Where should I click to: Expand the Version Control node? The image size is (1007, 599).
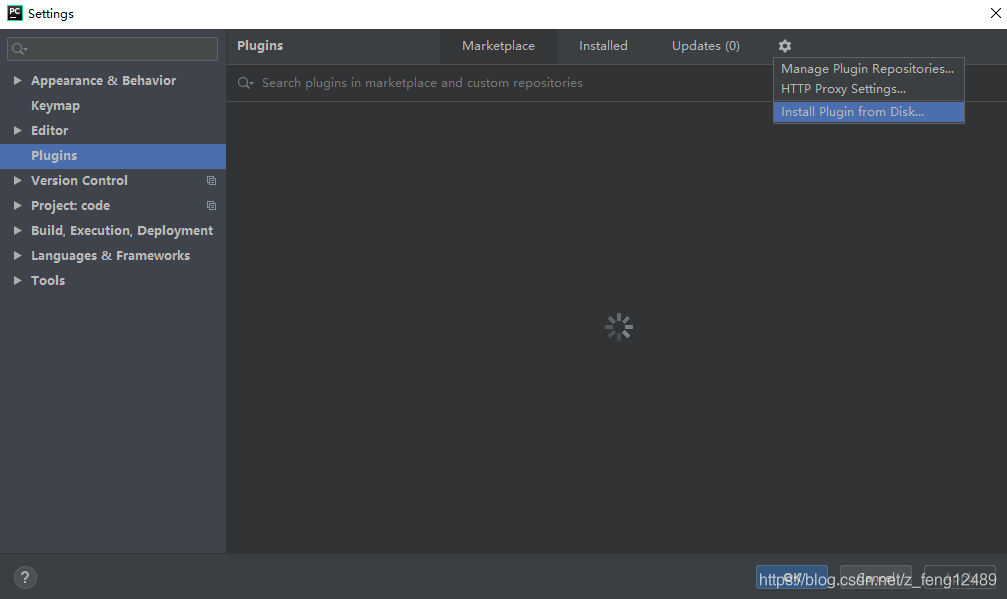(17, 180)
